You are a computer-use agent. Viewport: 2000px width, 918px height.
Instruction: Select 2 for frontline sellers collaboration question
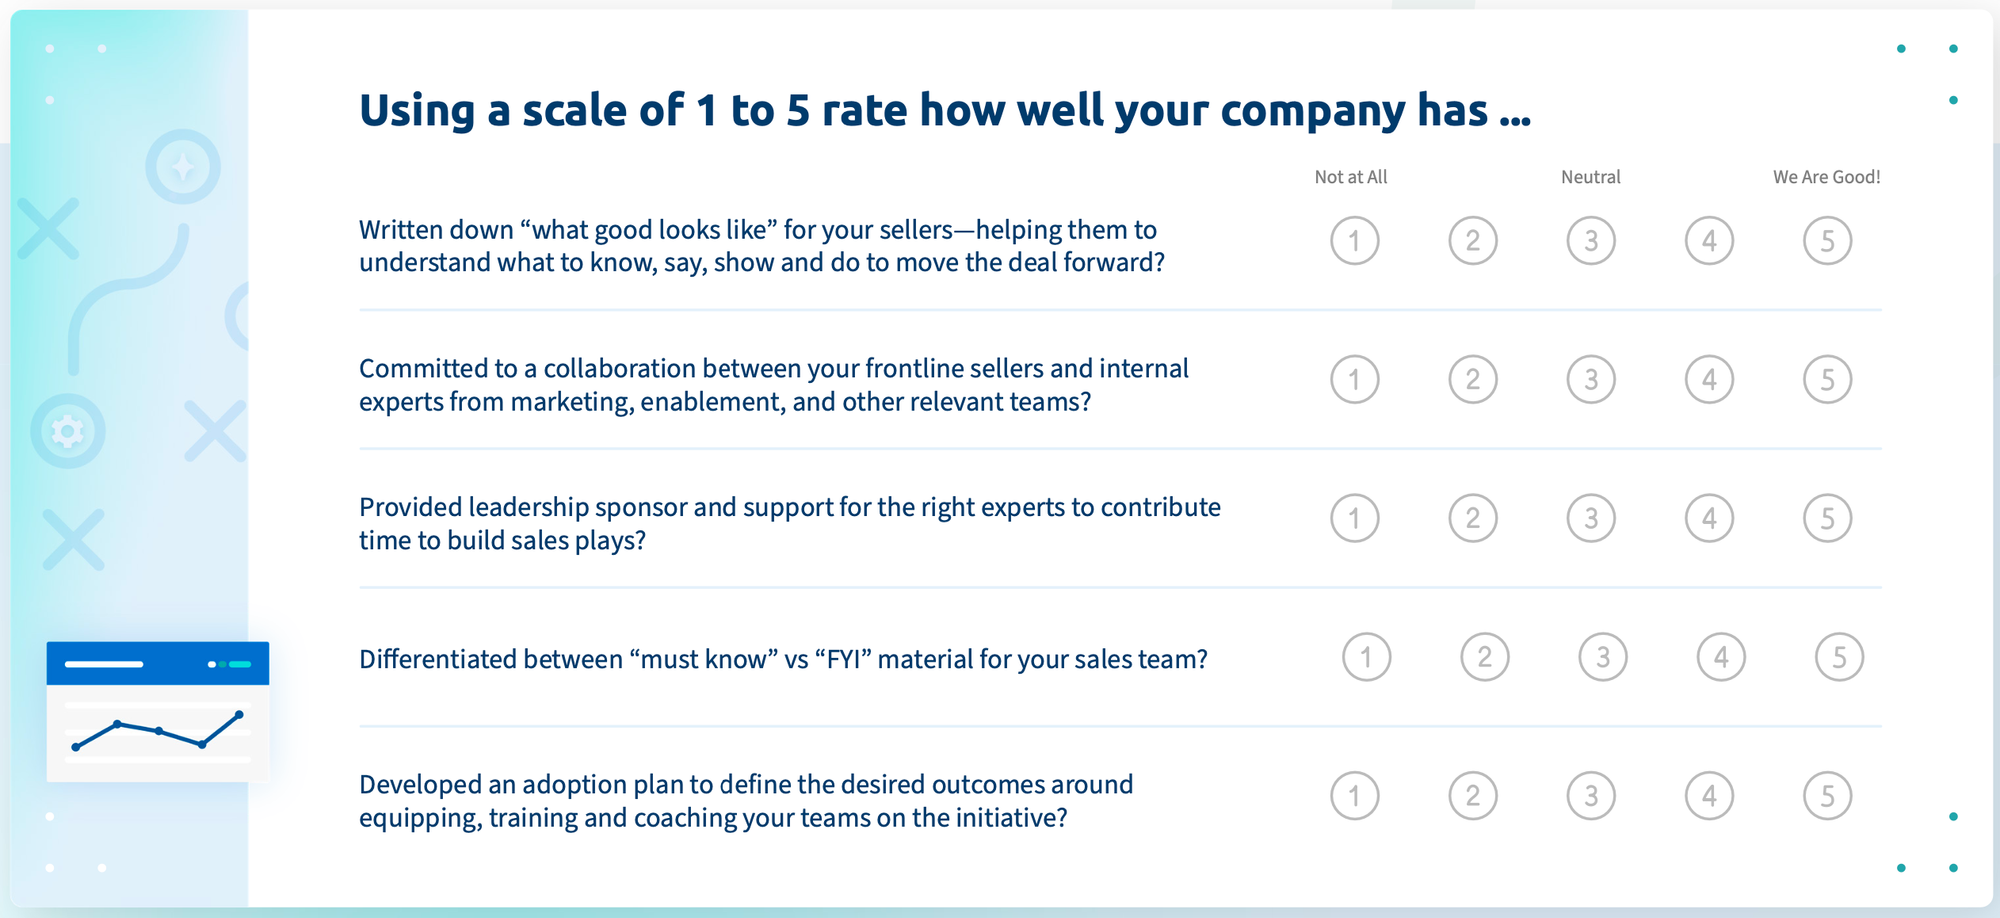click(1473, 380)
